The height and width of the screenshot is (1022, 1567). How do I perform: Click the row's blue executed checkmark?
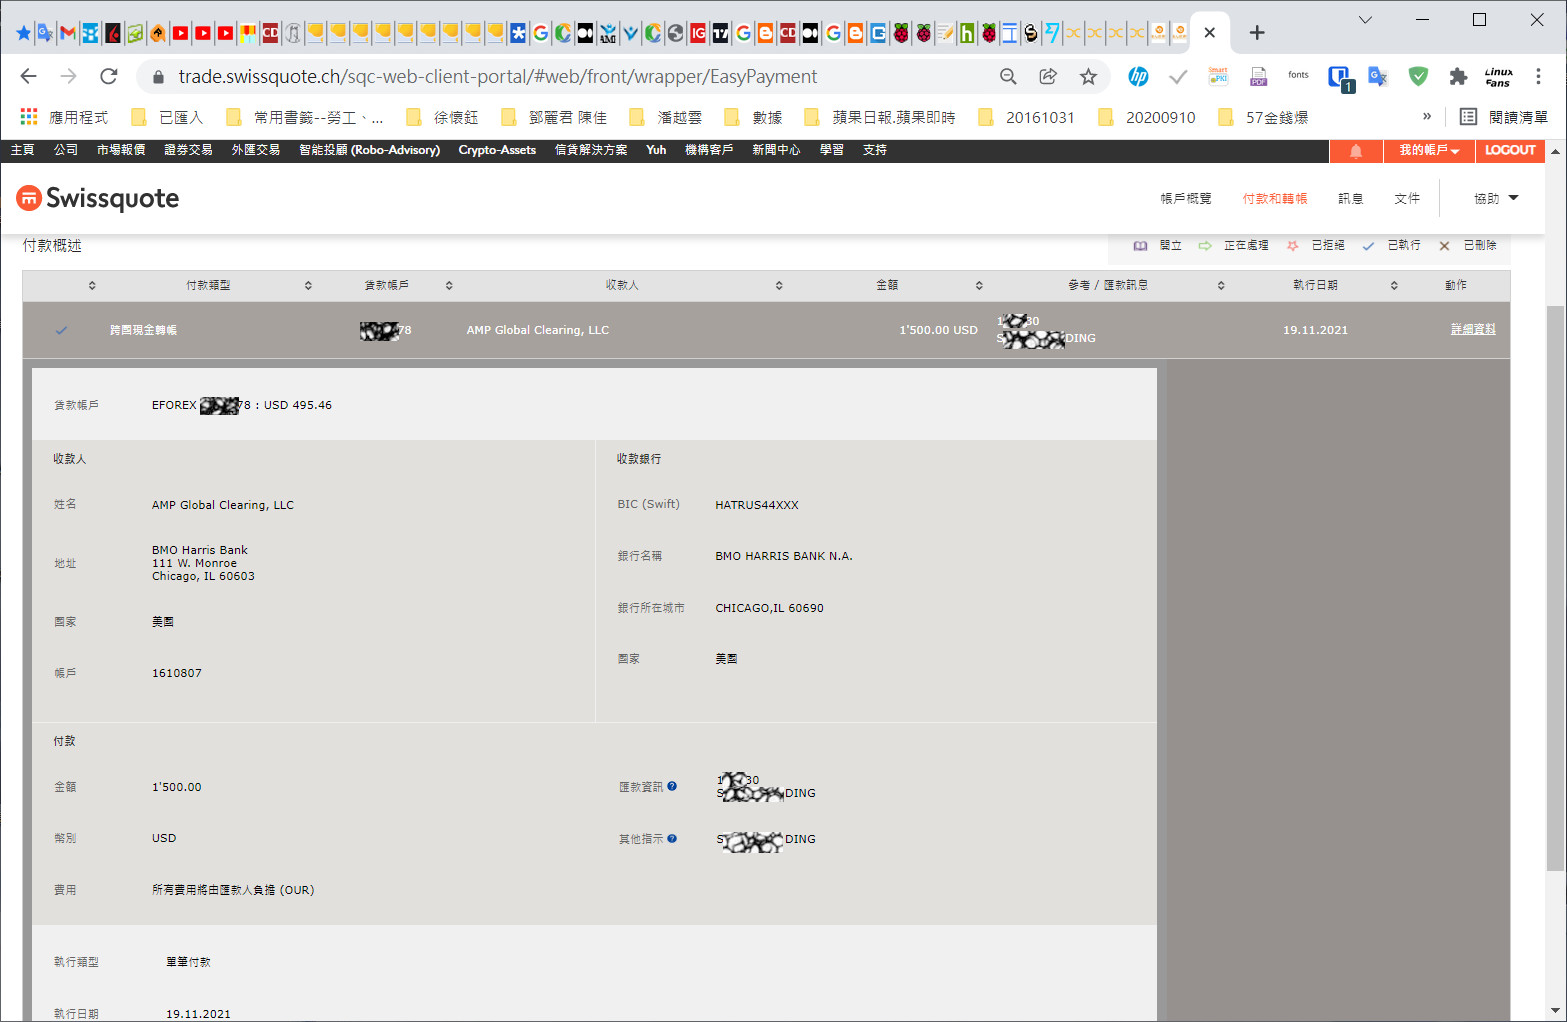point(61,330)
